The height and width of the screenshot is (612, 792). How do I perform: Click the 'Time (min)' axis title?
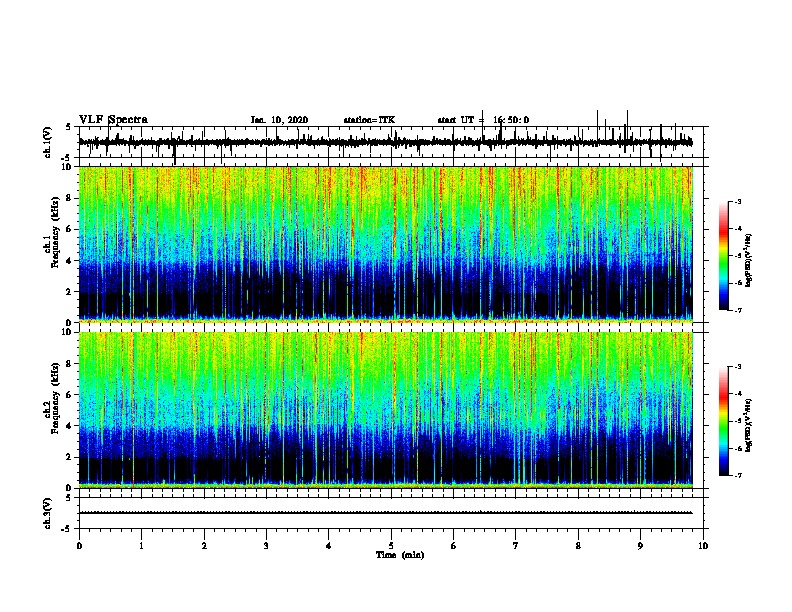point(400,555)
